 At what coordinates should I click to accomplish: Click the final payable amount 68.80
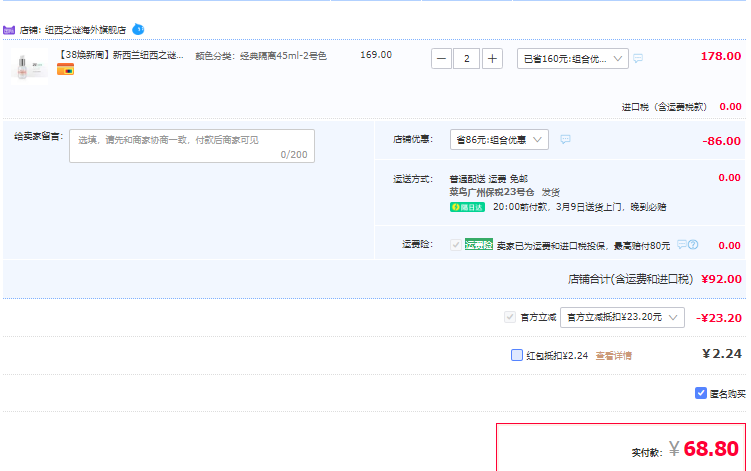click(x=711, y=449)
